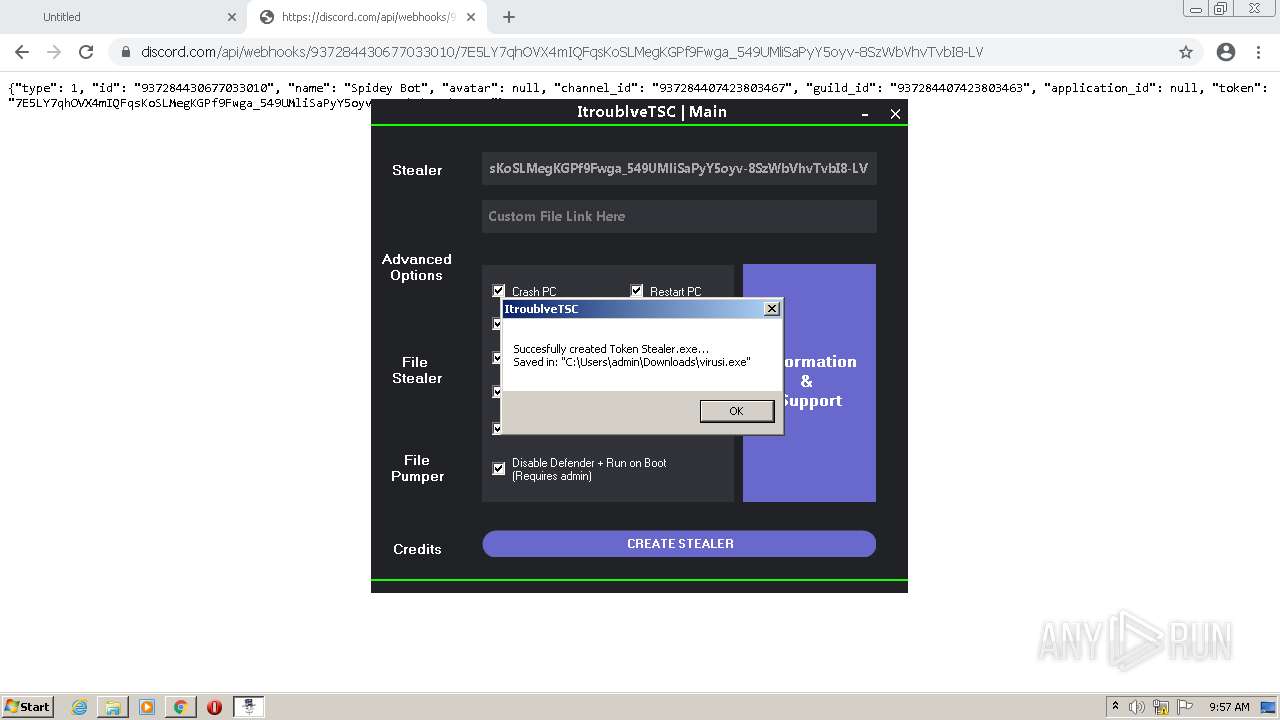This screenshot has height=720, width=1280.
Task: Select the discord.com webhooks tab
Action: point(366,17)
